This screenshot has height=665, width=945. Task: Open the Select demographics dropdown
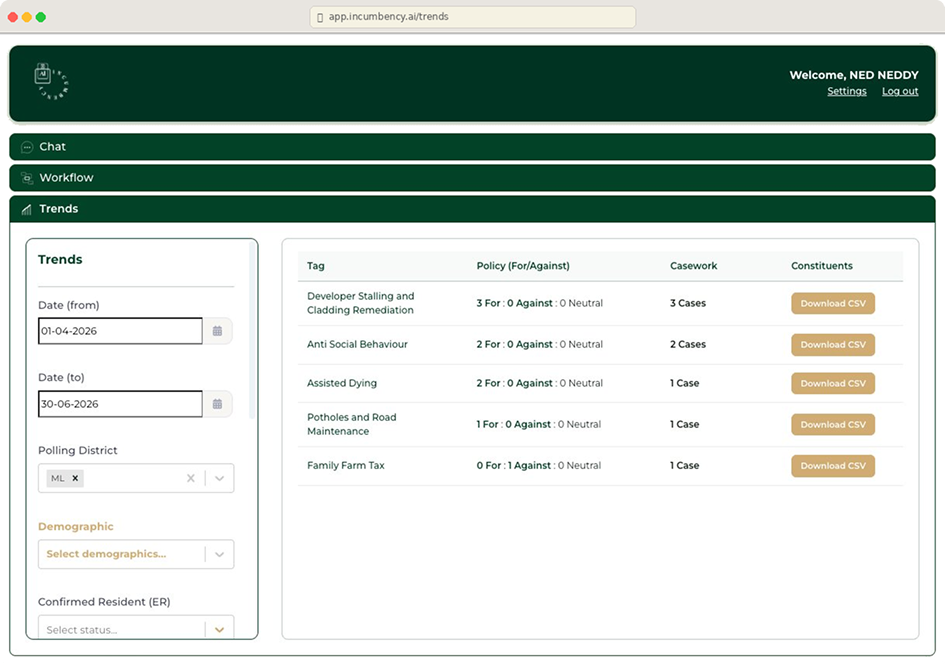coord(219,554)
